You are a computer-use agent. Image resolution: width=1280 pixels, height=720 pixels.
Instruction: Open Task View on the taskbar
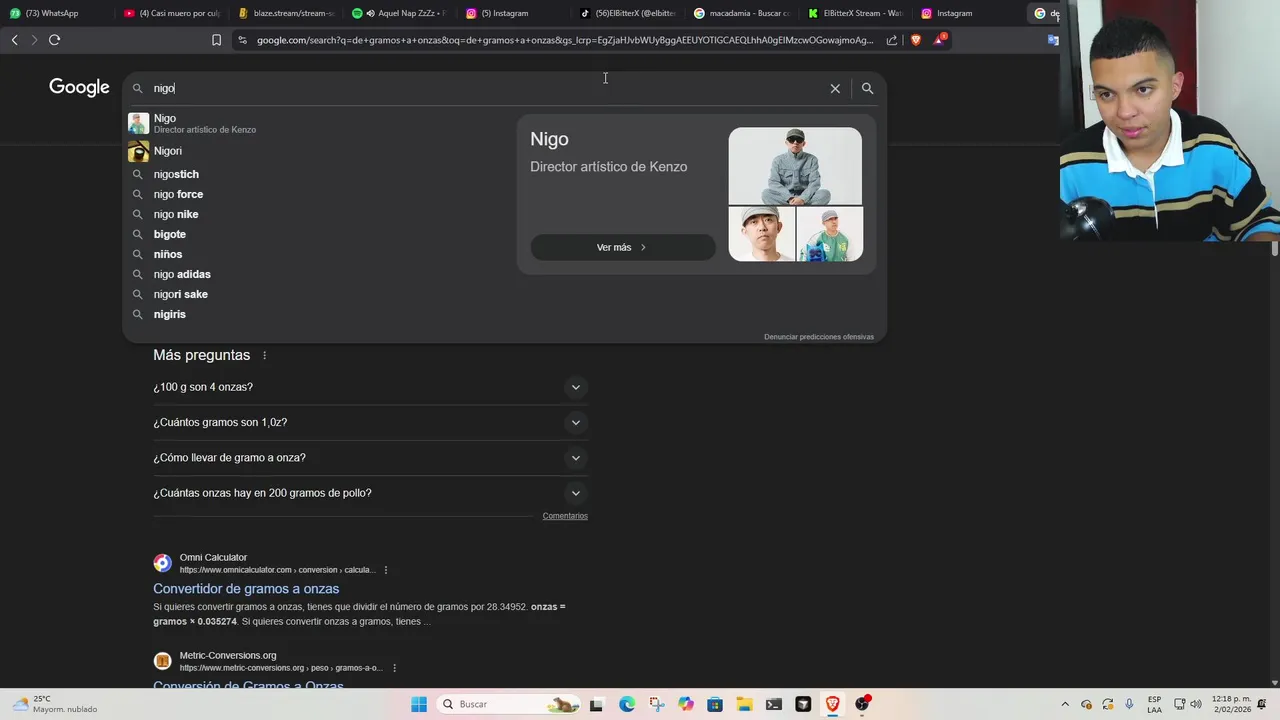click(x=596, y=704)
